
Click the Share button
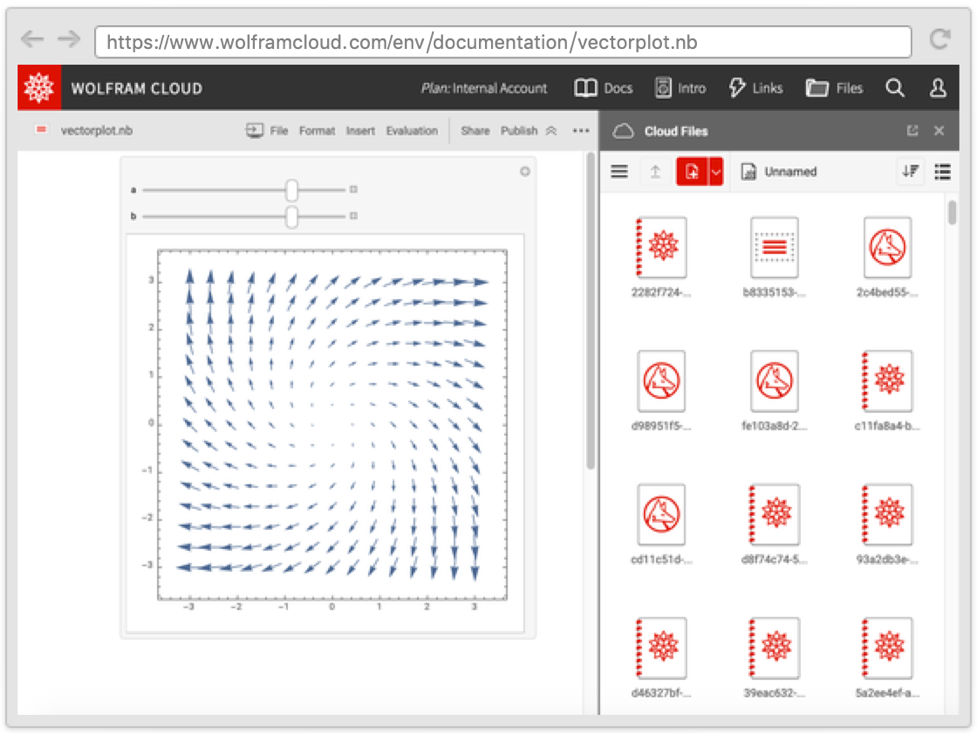[x=475, y=131]
